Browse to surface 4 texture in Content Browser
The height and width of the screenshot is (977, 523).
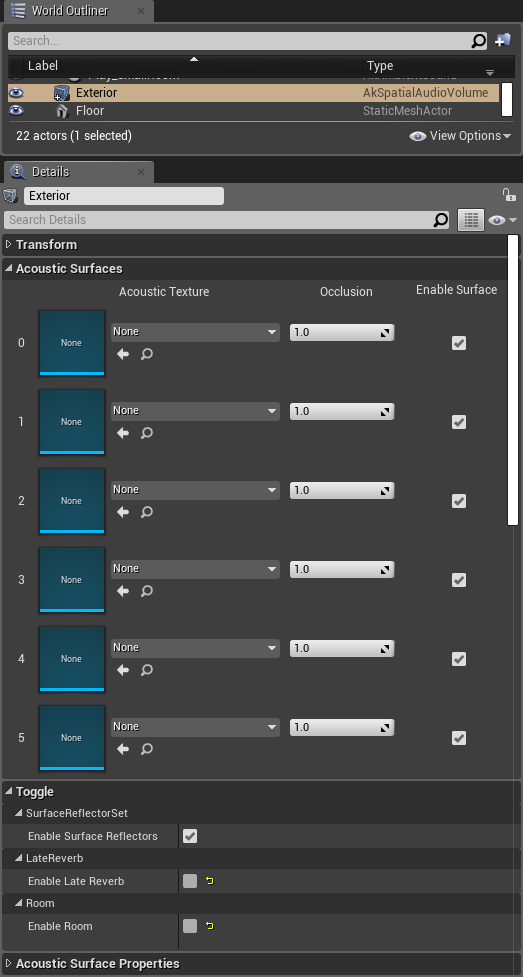pyautogui.click(x=146, y=670)
